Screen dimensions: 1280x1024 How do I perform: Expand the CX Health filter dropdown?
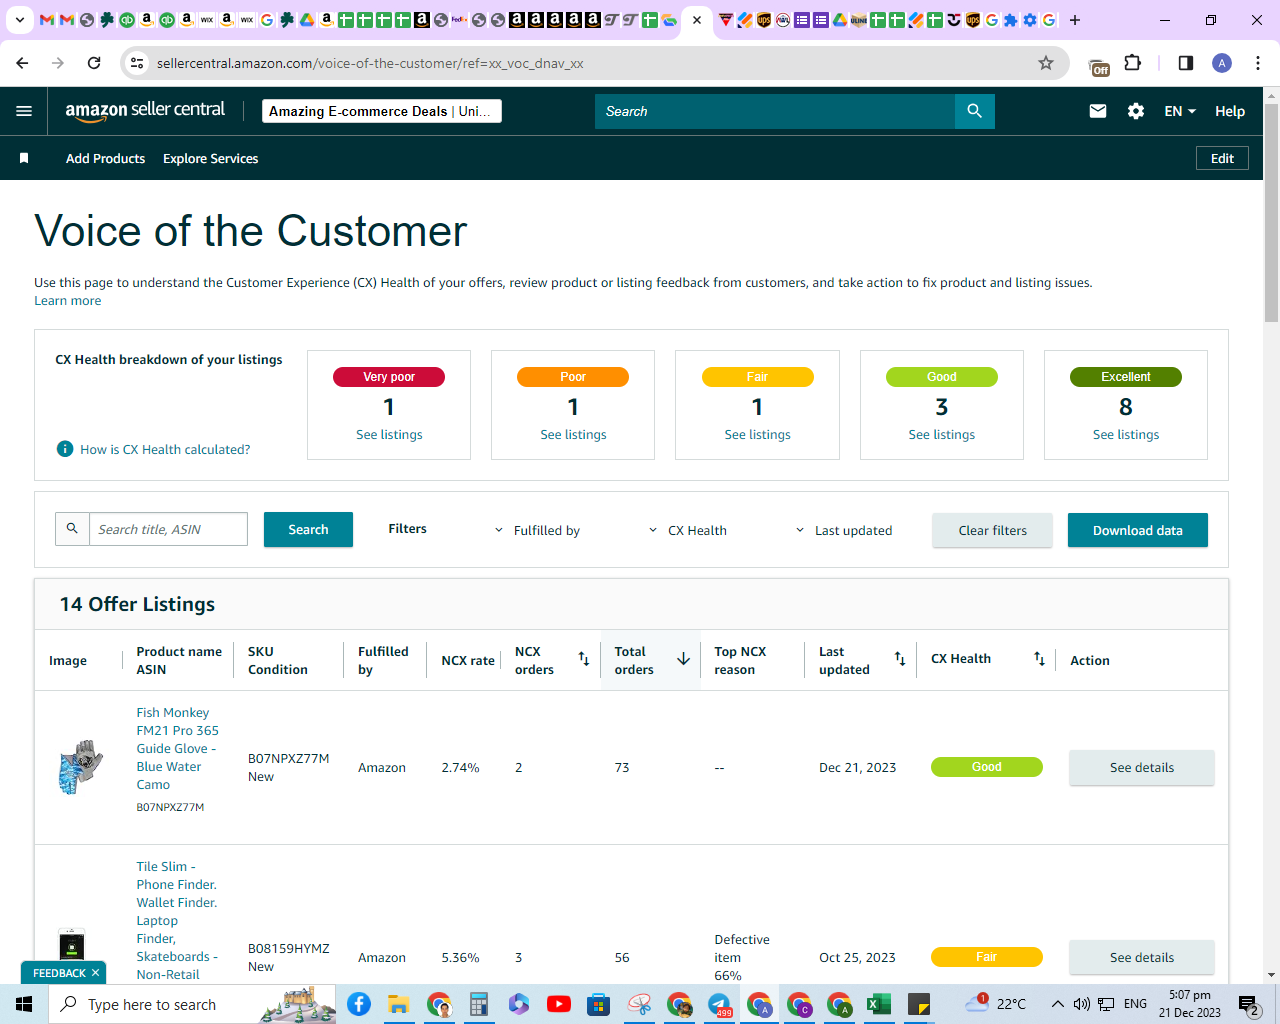688,530
